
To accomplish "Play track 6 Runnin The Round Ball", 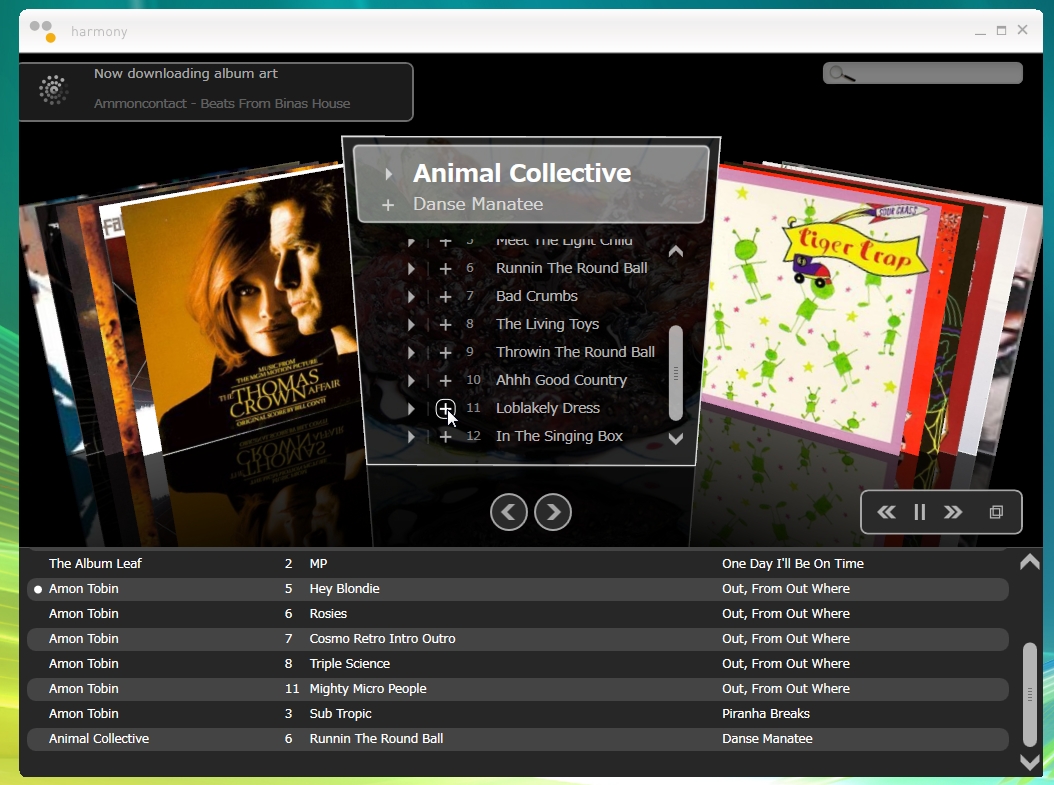I will coord(411,268).
